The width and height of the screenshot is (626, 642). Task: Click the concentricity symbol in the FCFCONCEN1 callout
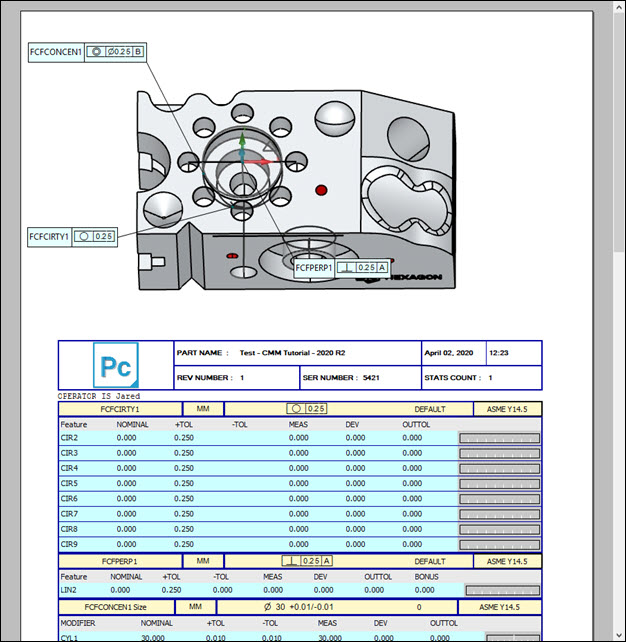pos(95,51)
